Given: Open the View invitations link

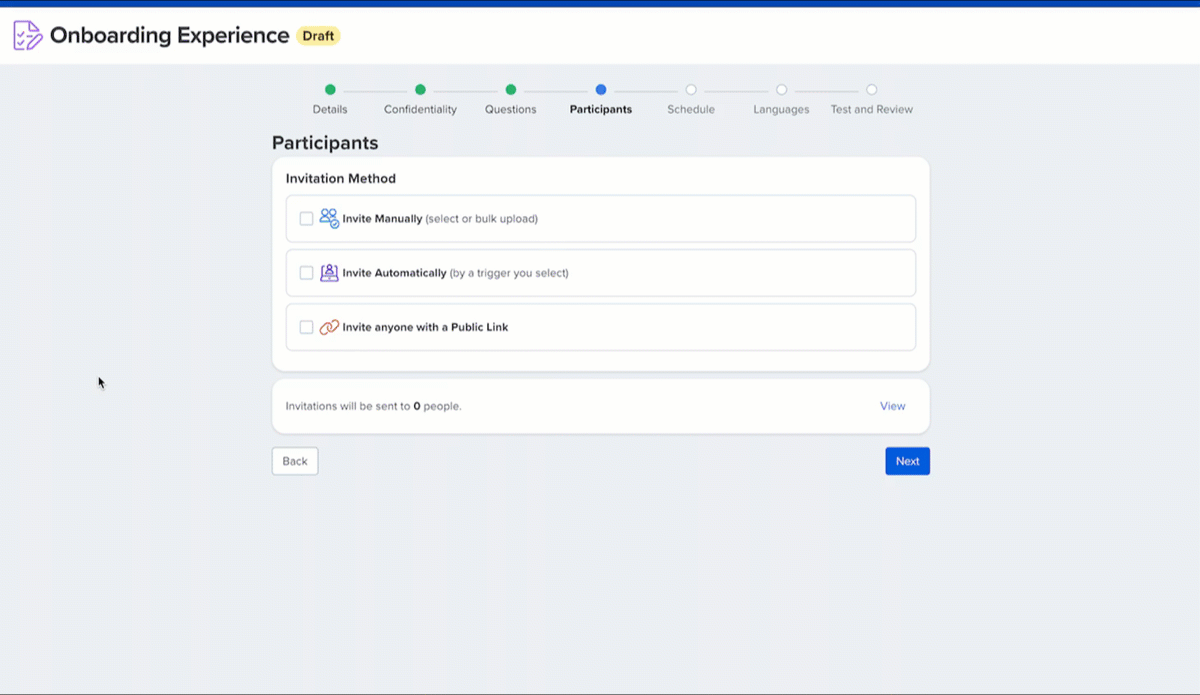Looking at the screenshot, I should (x=892, y=406).
